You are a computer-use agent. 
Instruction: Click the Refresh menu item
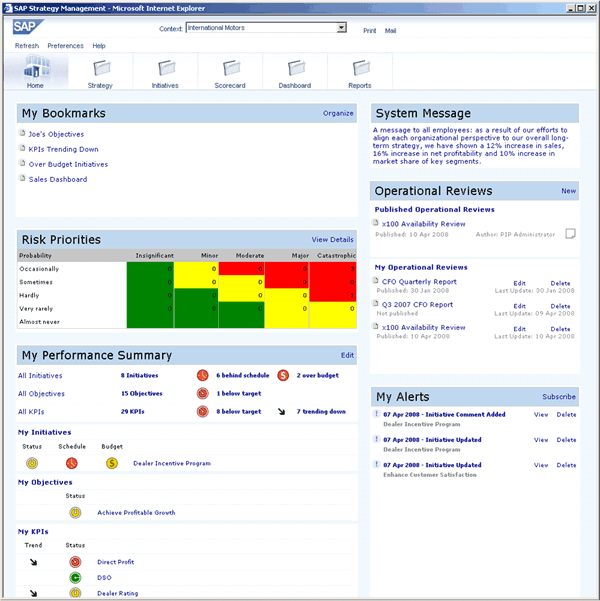click(x=27, y=46)
